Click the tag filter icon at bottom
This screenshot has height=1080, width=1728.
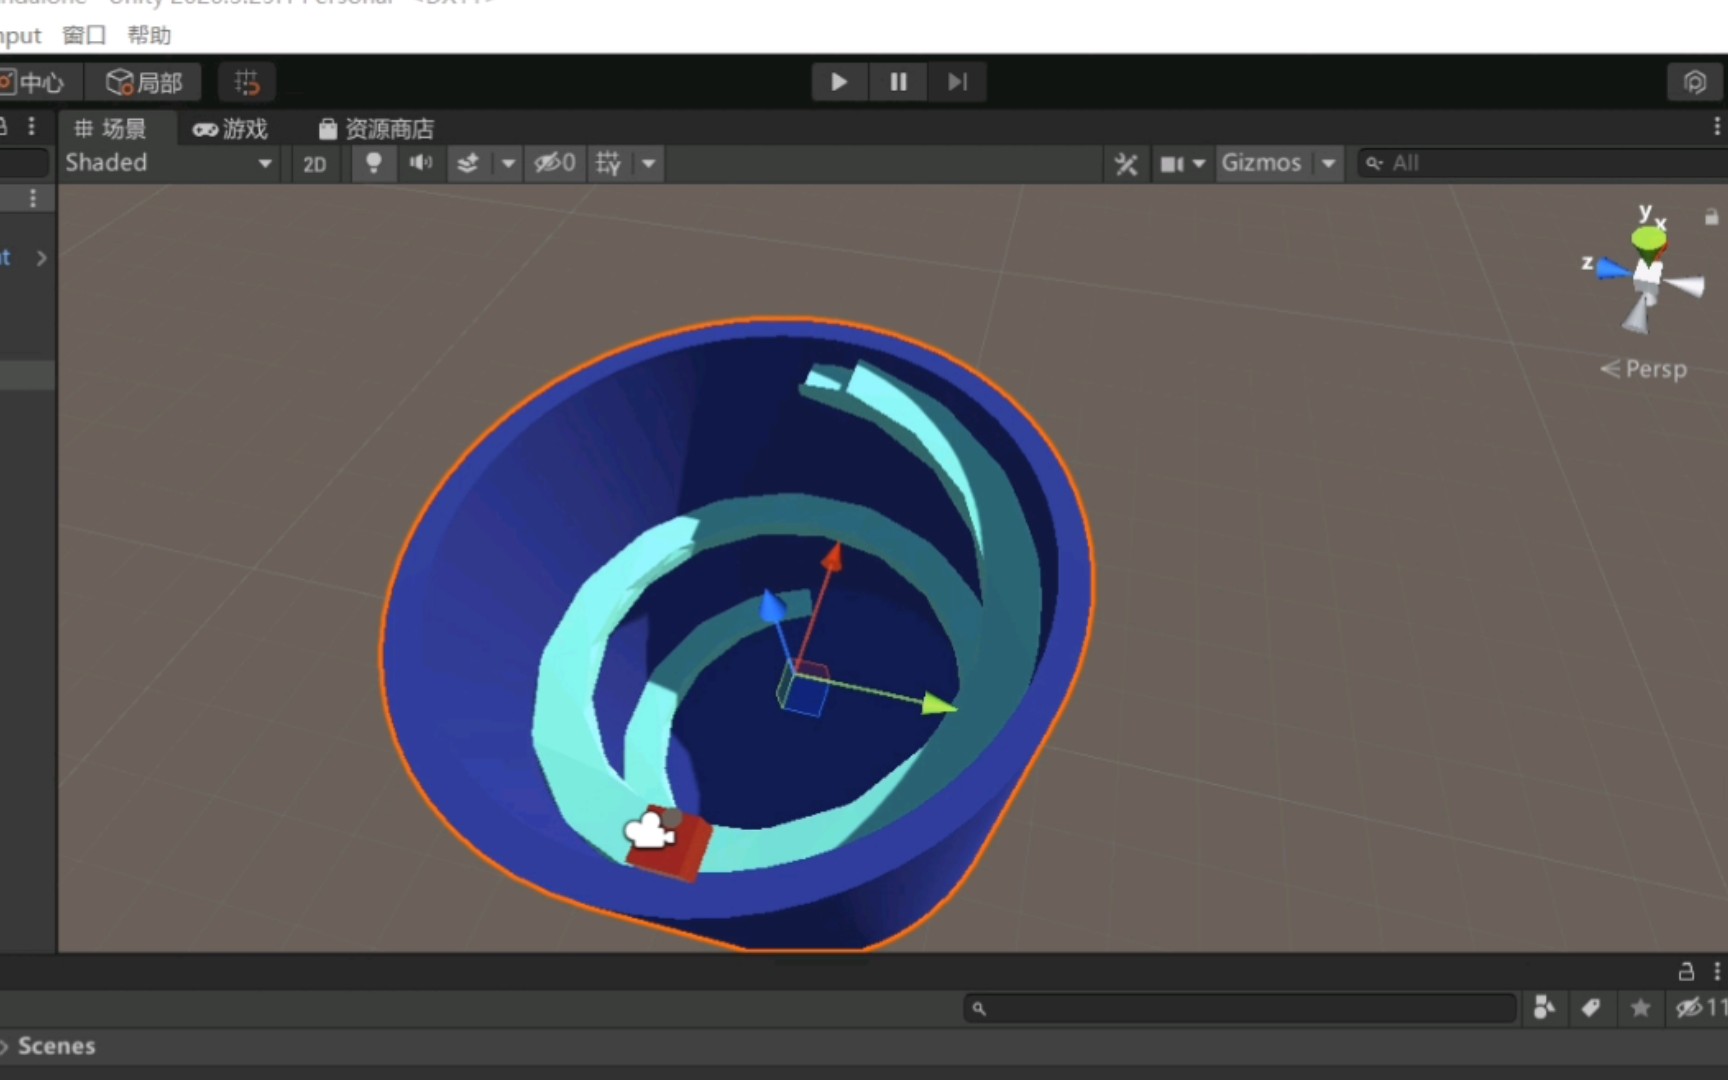[1591, 1008]
